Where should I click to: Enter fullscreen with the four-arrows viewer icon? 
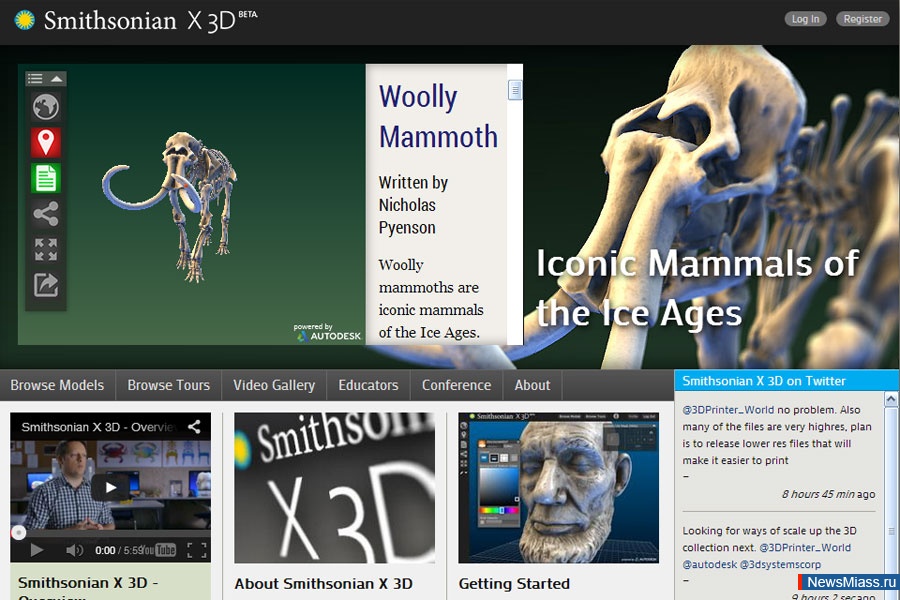[x=46, y=249]
